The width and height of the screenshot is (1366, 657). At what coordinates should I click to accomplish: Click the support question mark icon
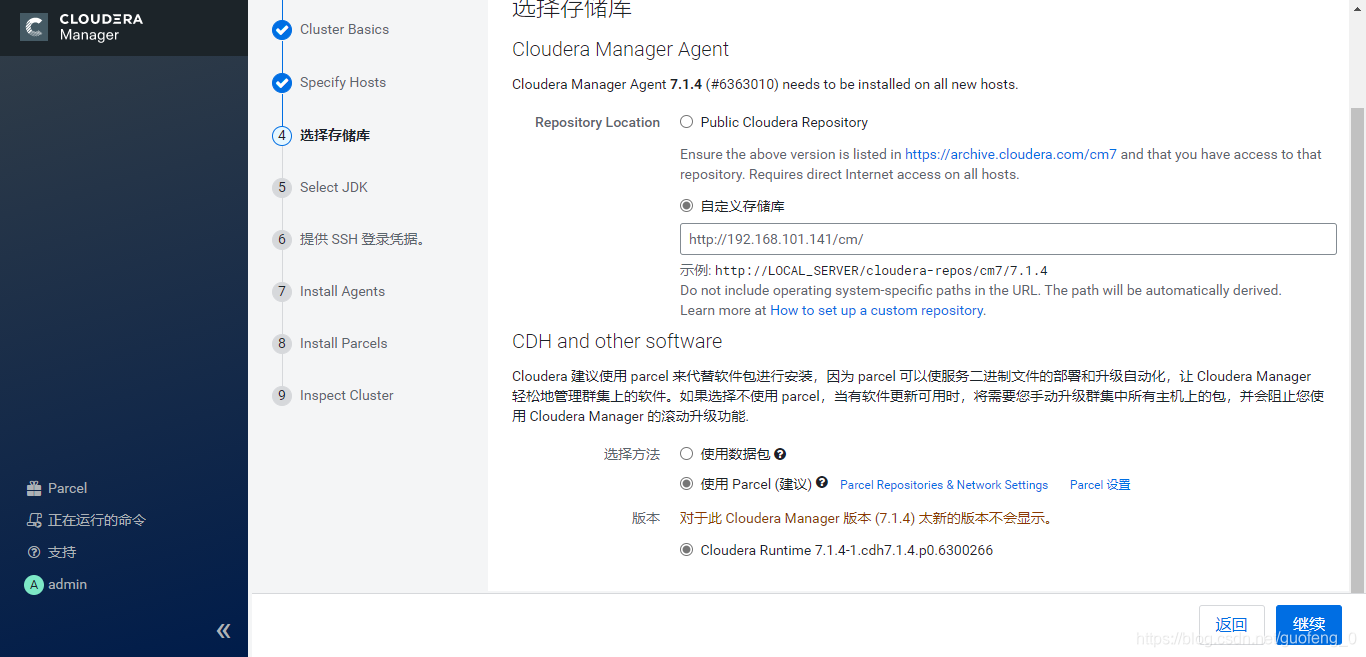[x=34, y=552]
